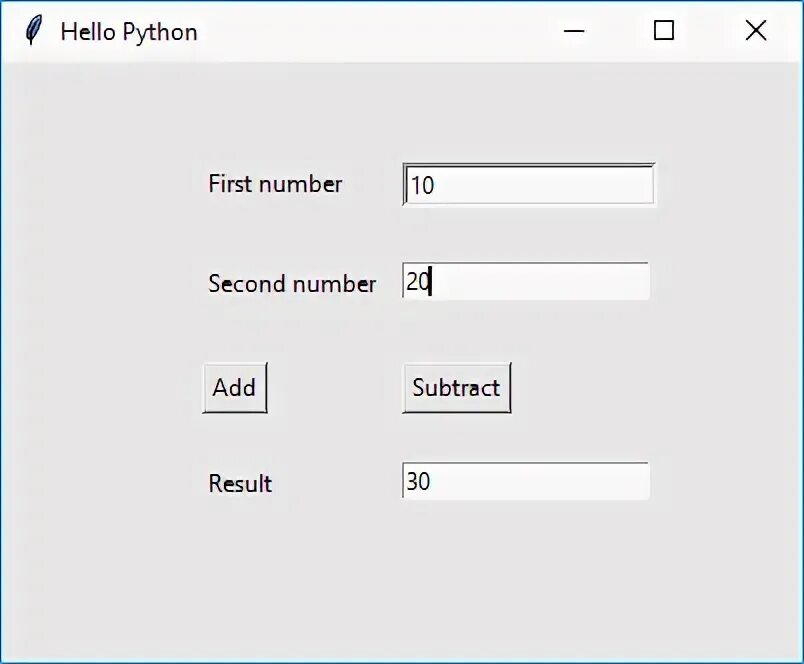Click into the Second number entry box

tap(526, 282)
